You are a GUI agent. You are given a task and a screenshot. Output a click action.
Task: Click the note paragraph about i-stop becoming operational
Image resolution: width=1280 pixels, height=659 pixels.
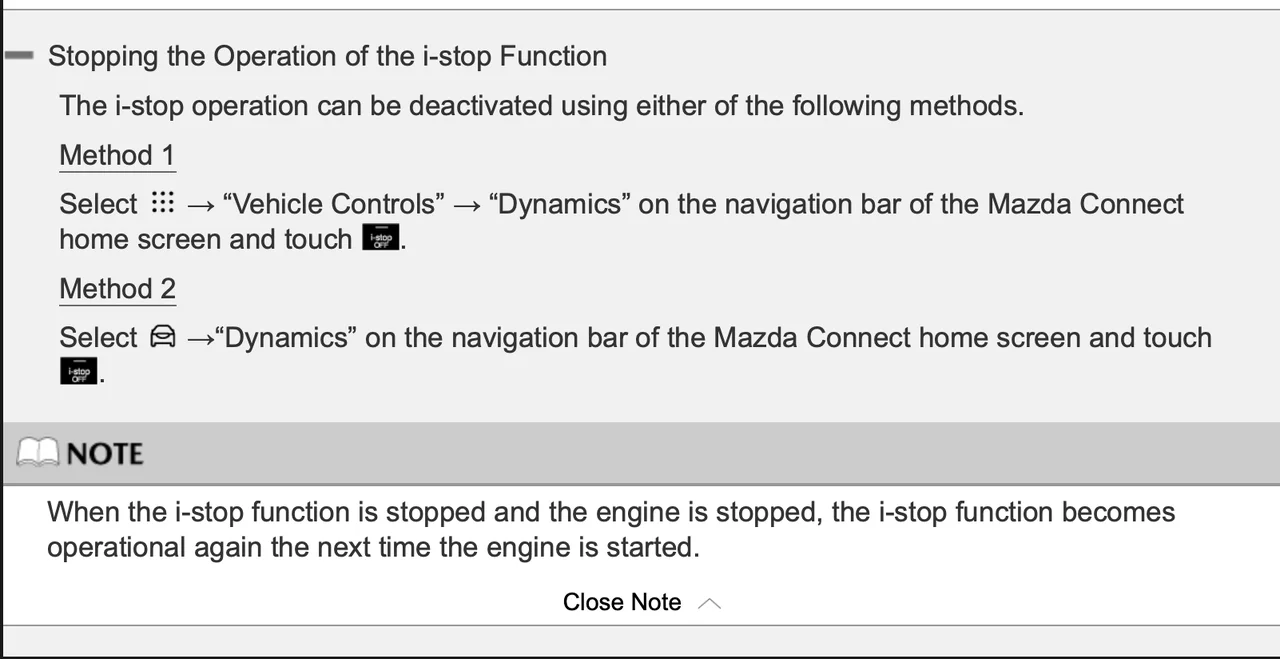click(610, 529)
